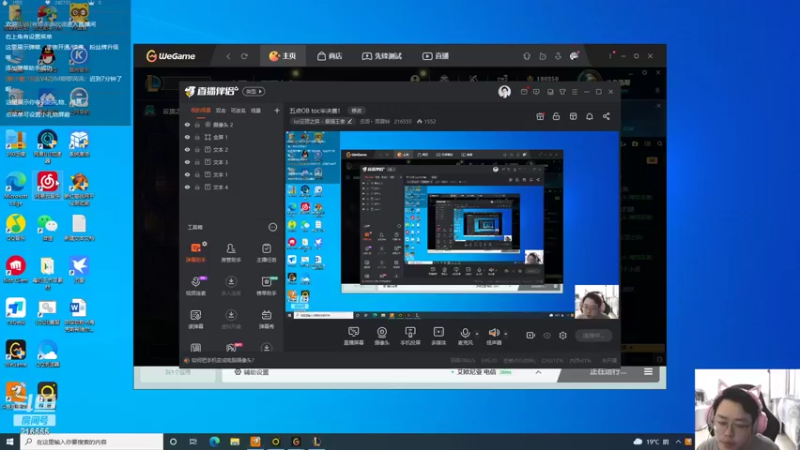Add a 摄像头 camera source
800x450 pixels.
pos(382,336)
